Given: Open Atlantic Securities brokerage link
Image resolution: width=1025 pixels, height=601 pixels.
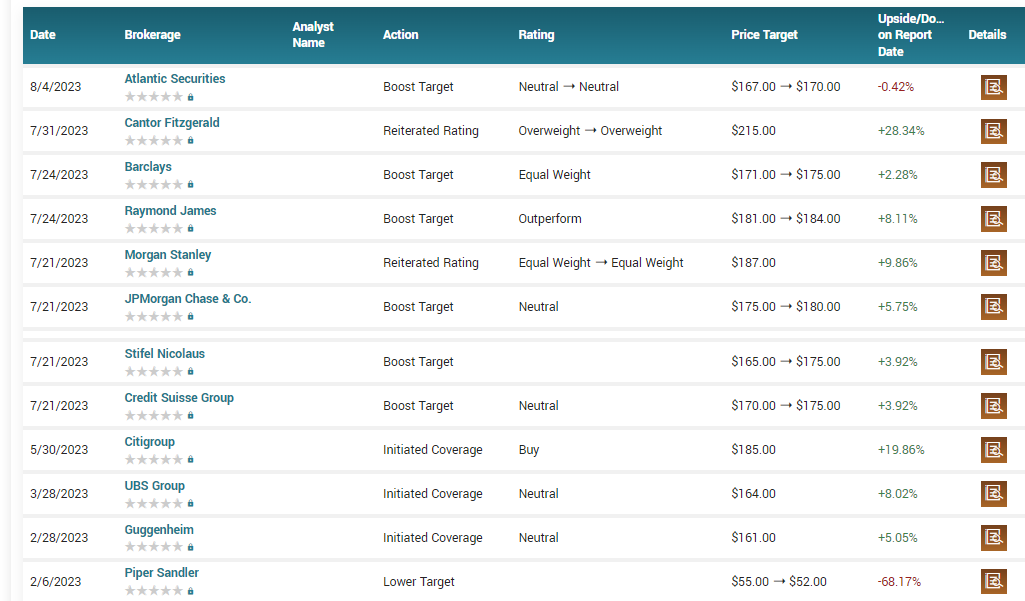Looking at the screenshot, I should [x=175, y=79].
